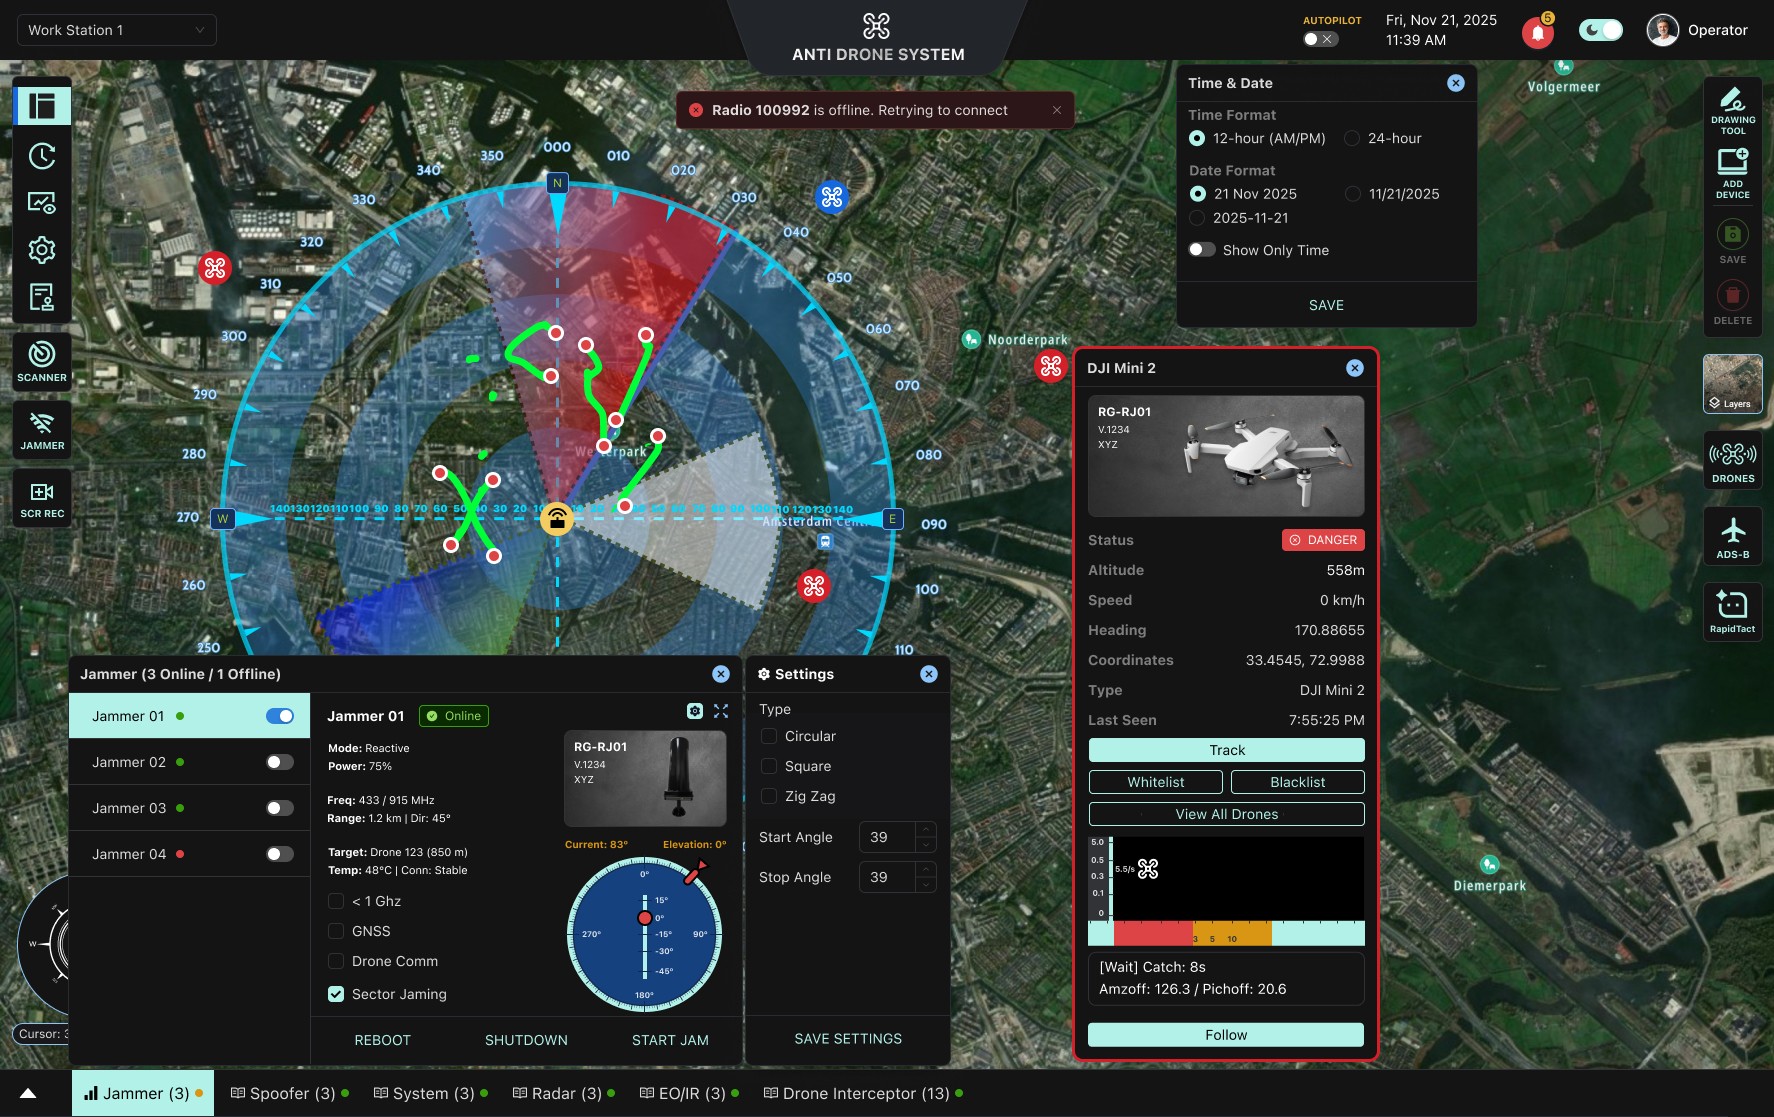This screenshot has height=1117, width=1774.
Task: Open the Work Station 1 dropdown
Action: coord(117,30)
